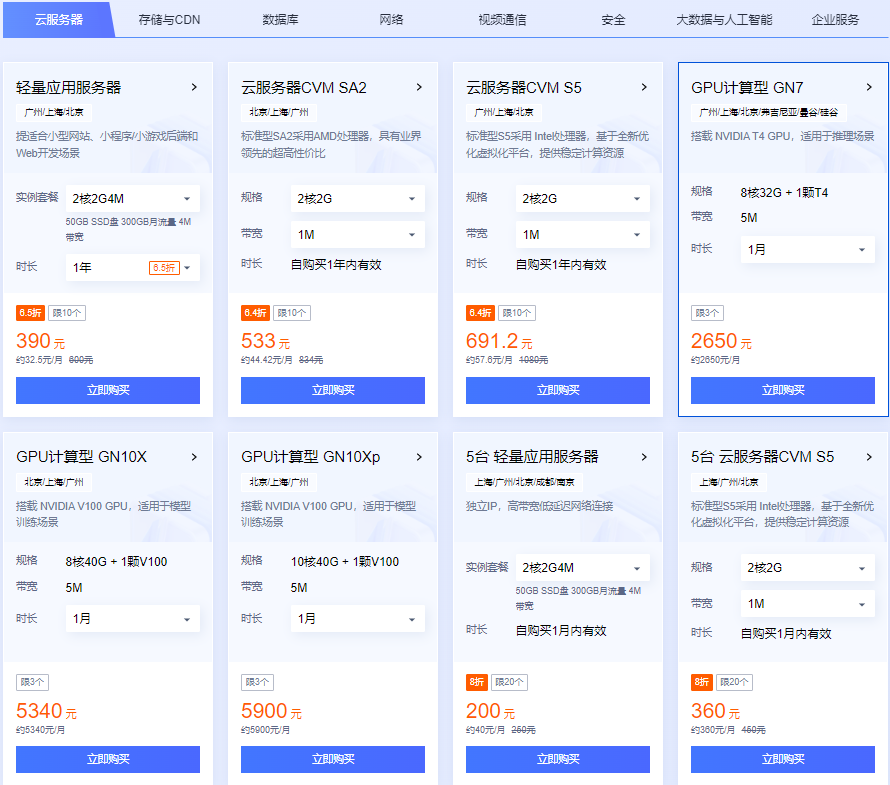Click 10核40G + 1颗V100 spec text

click(x=345, y=562)
